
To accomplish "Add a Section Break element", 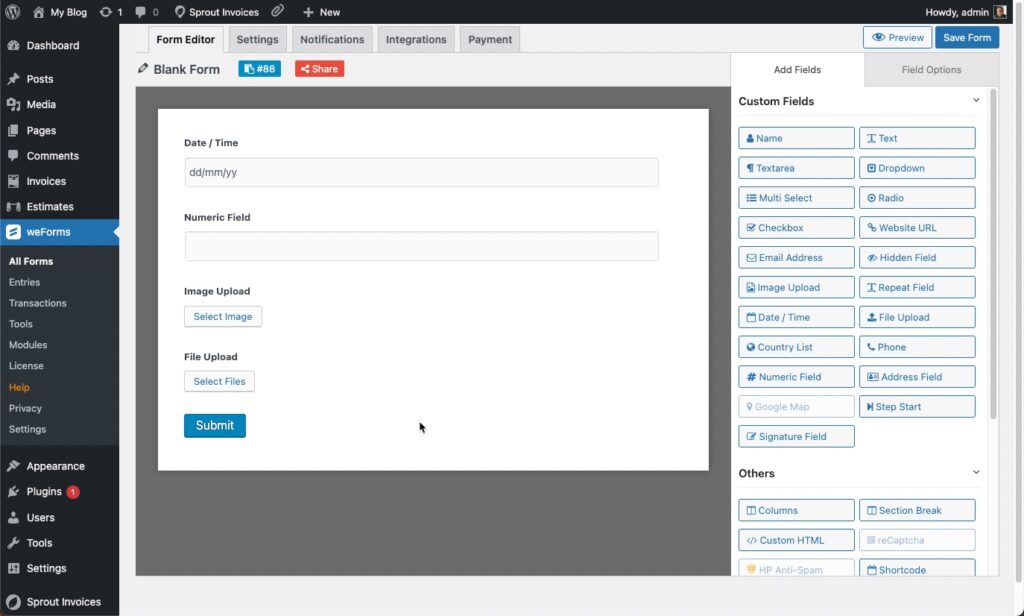I will point(916,510).
